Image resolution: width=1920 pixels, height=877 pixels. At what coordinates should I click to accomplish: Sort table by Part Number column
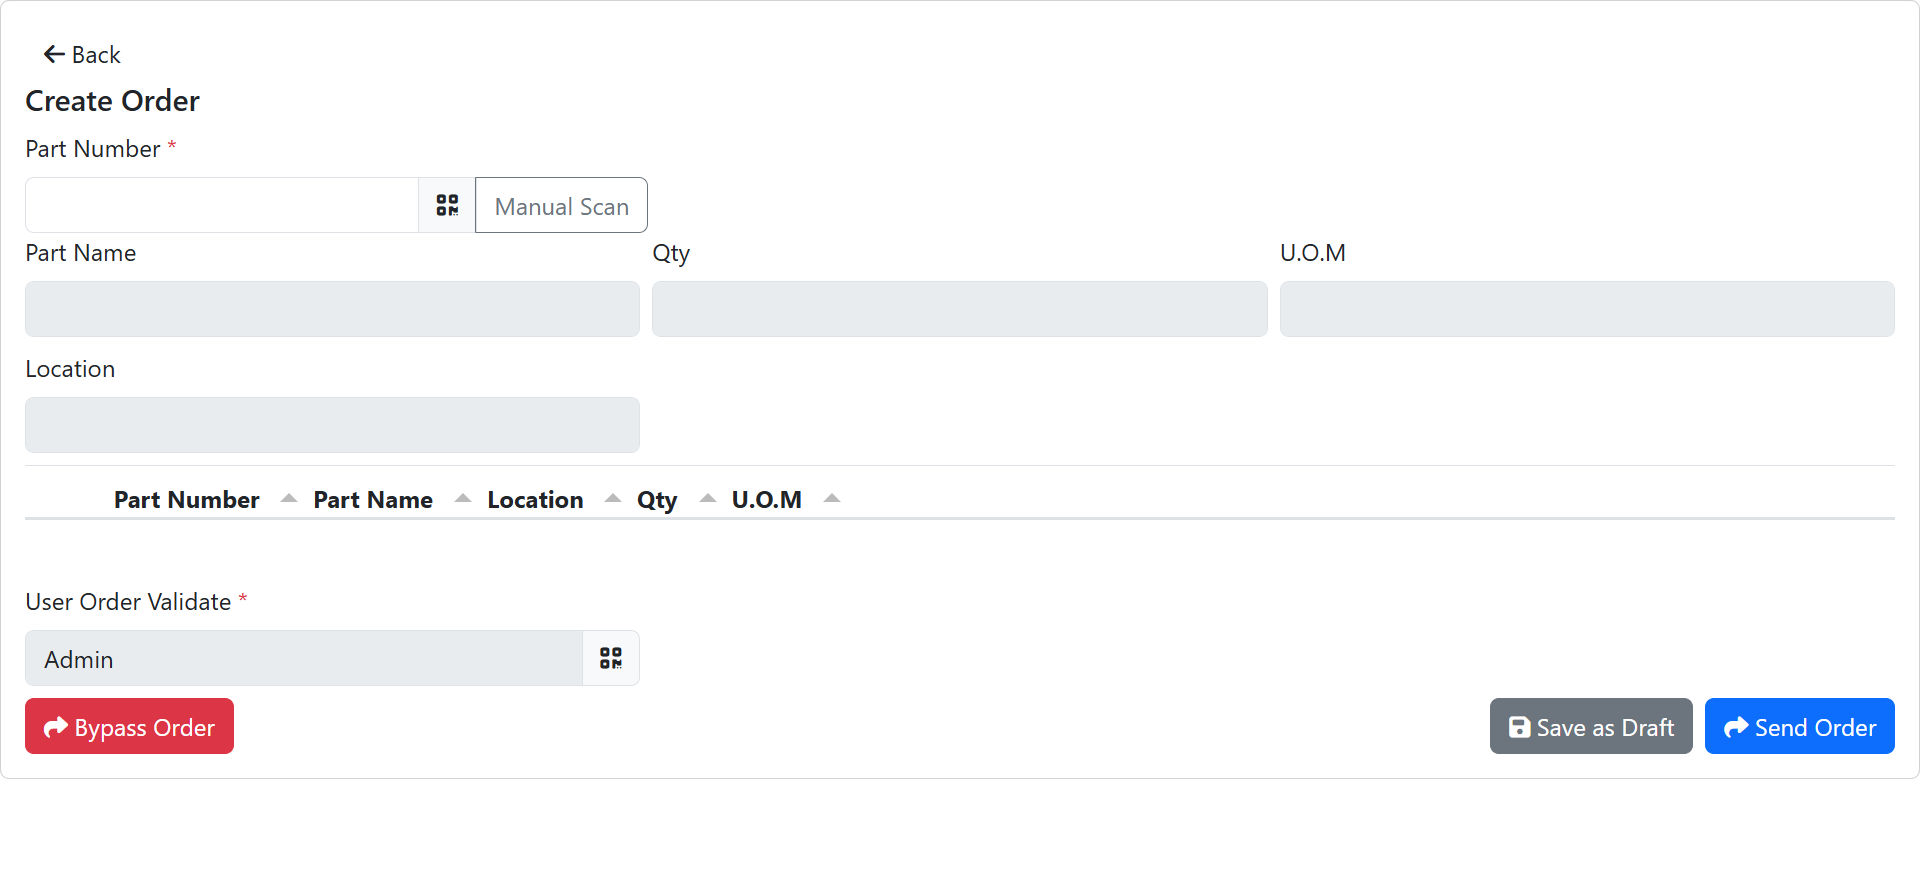tap(206, 499)
